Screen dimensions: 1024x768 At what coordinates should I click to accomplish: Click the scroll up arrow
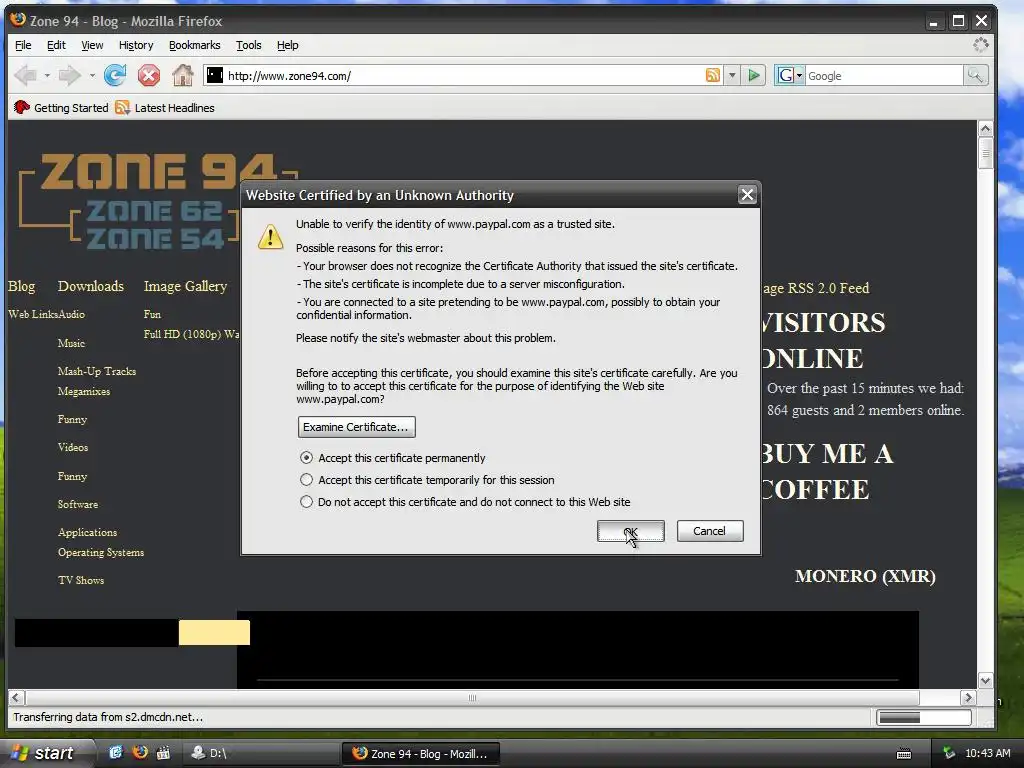tap(985, 129)
